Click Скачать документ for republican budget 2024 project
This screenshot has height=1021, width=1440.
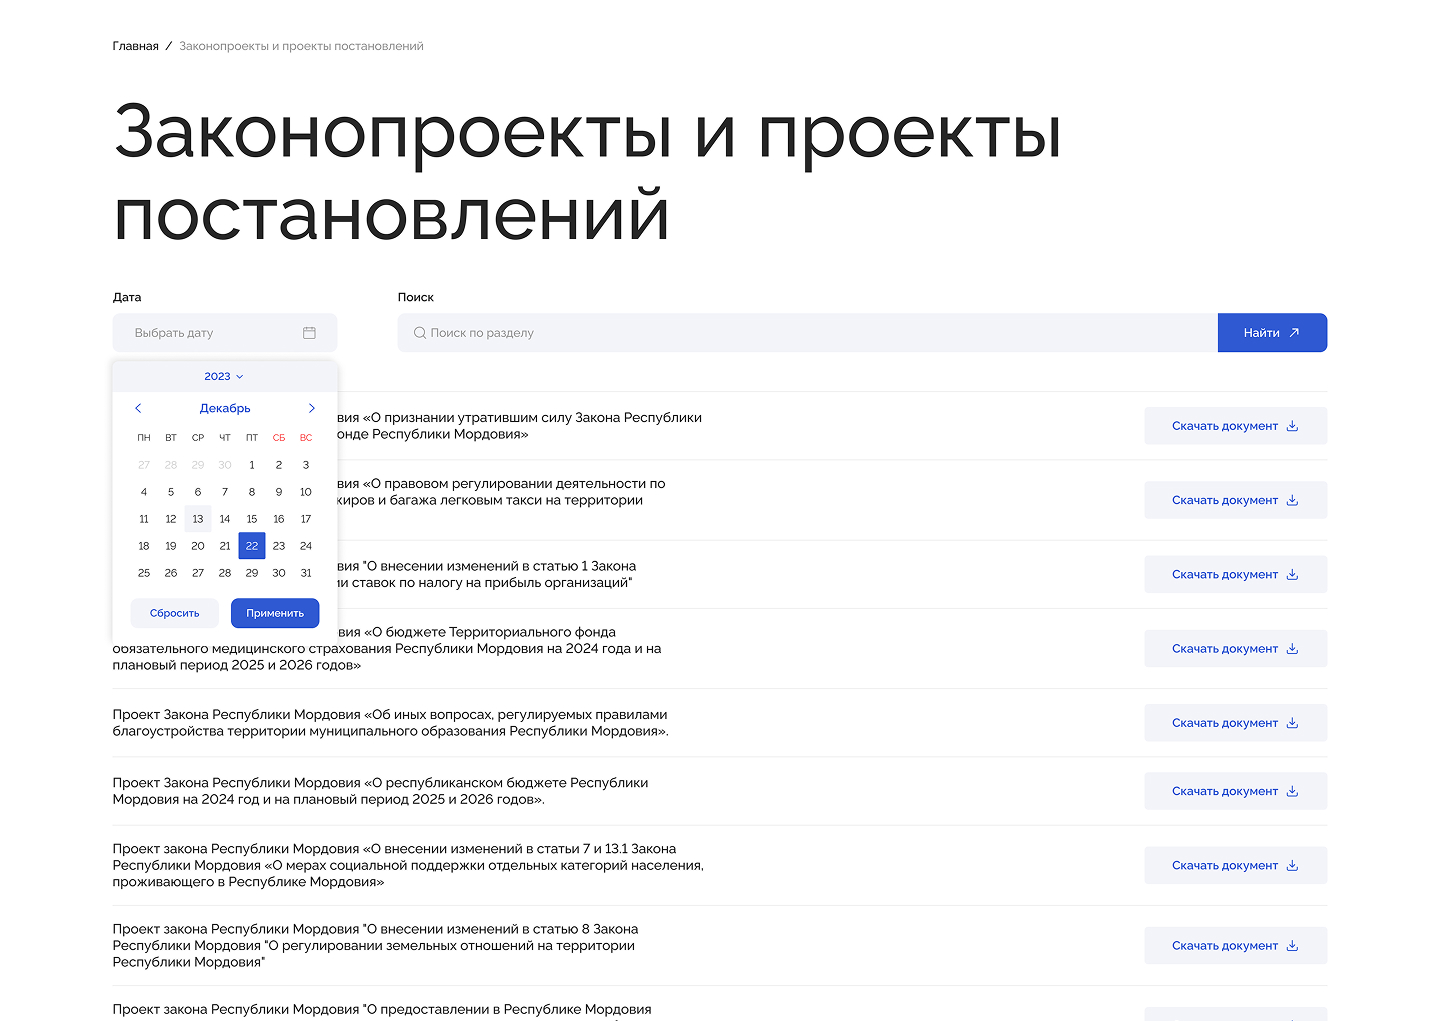coord(1236,790)
